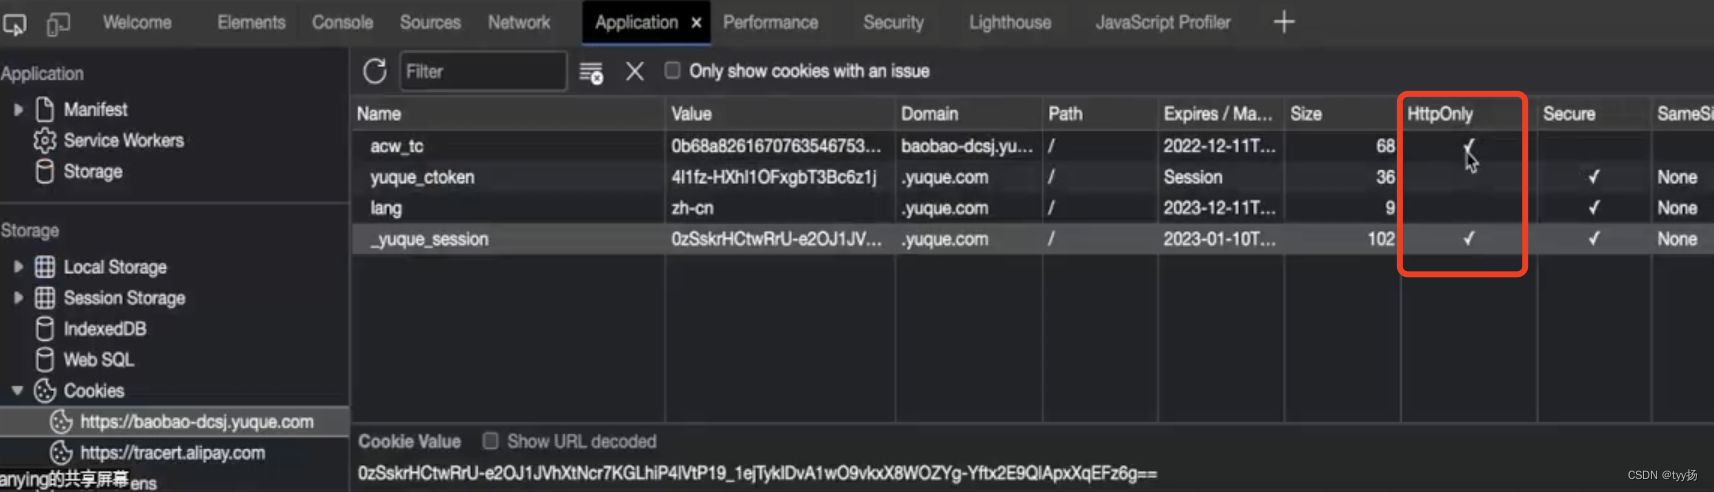This screenshot has height=492, width=1714.
Task: Delete selected cookie with the X icon
Action: pyautogui.click(x=635, y=71)
